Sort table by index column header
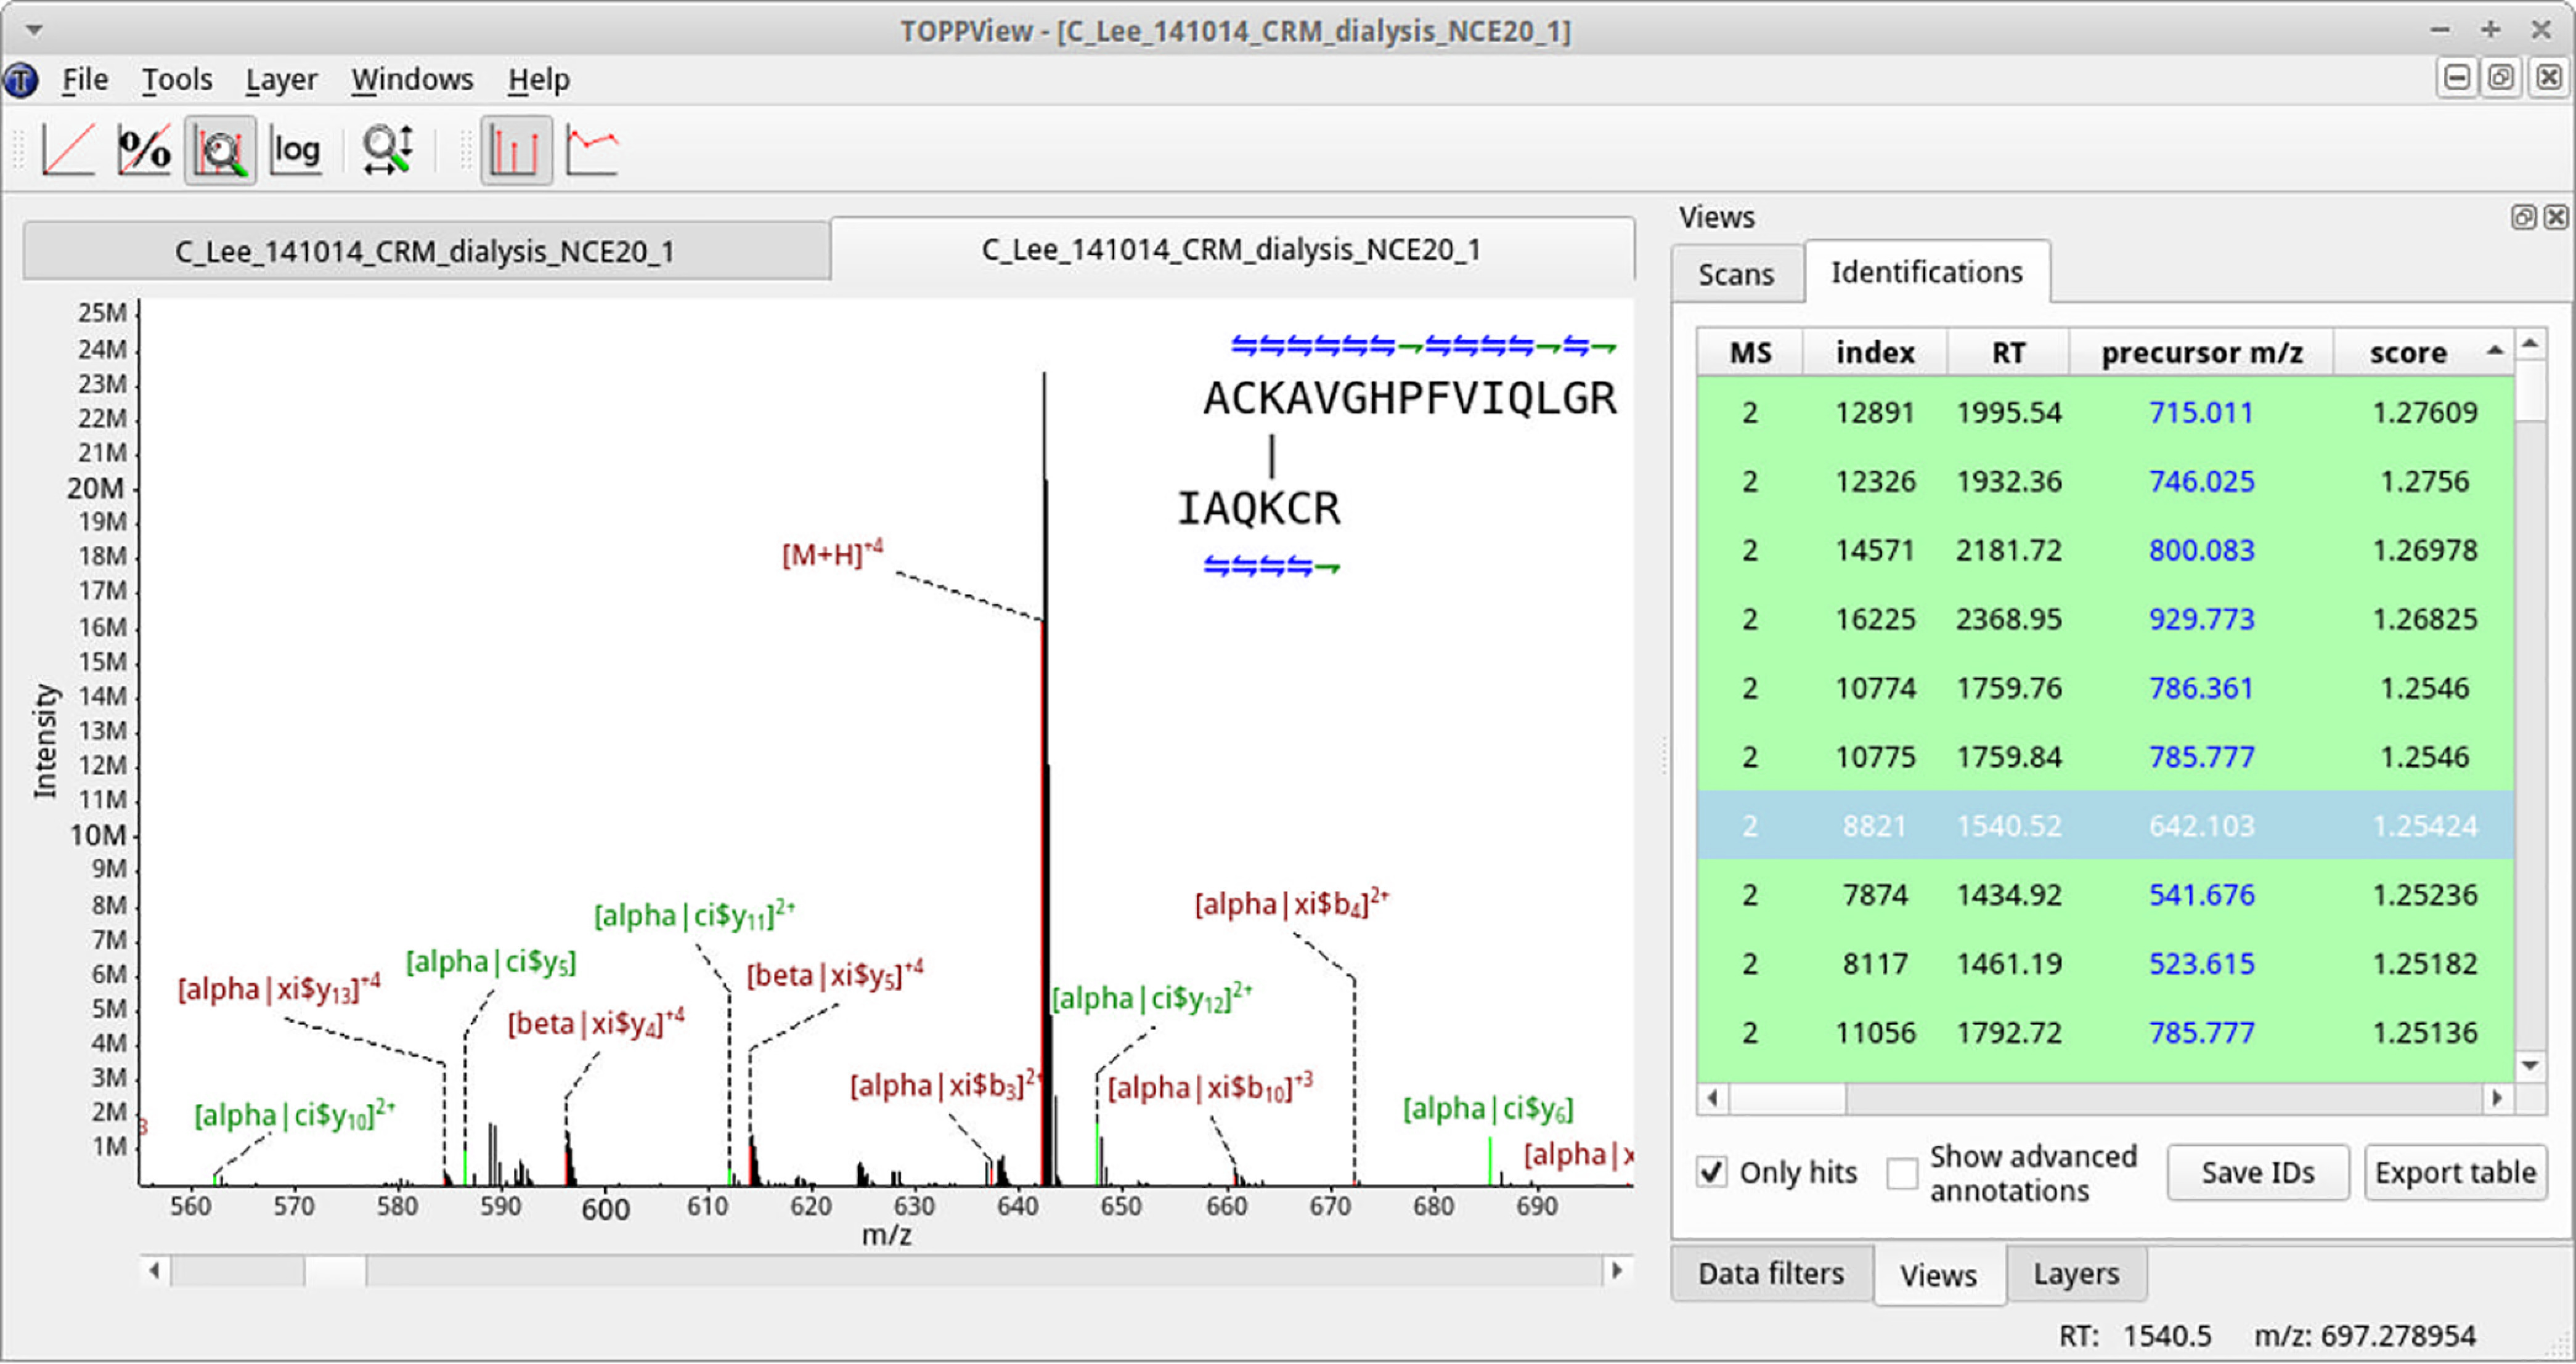The width and height of the screenshot is (2576, 1364). click(1875, 352)
